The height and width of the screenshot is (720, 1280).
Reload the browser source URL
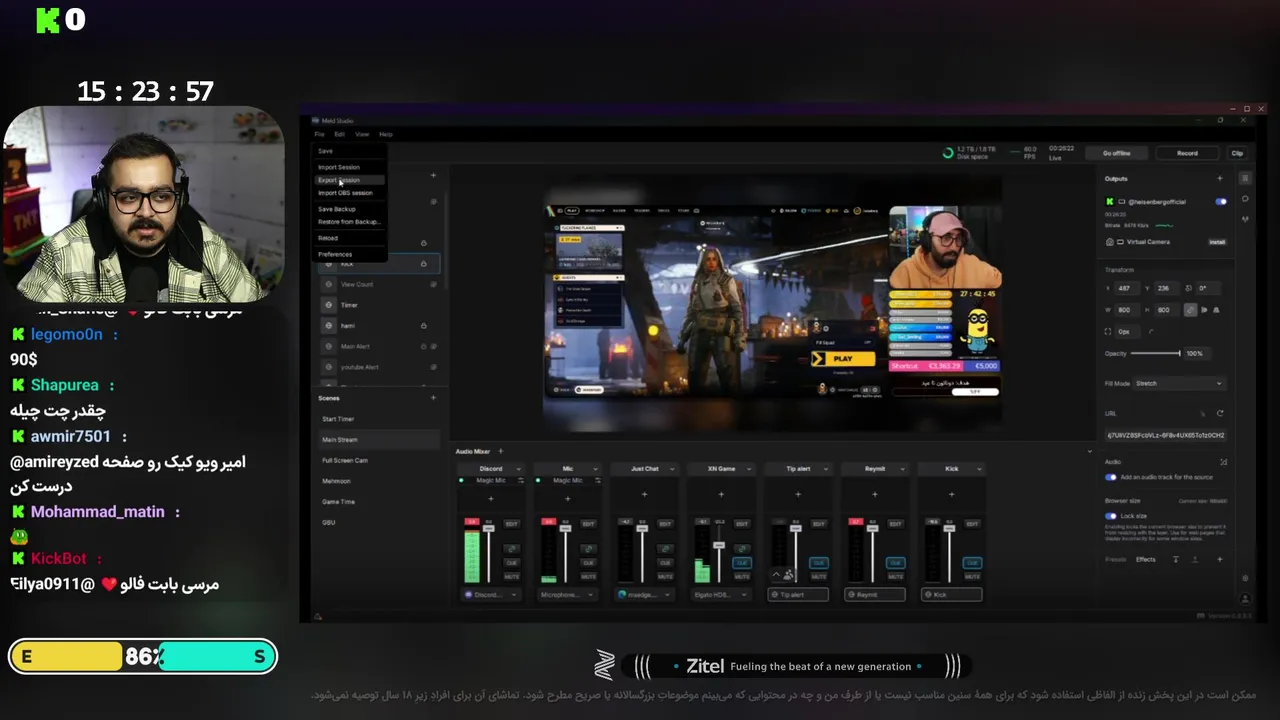pyautogui.click(x=1219, y=413)
